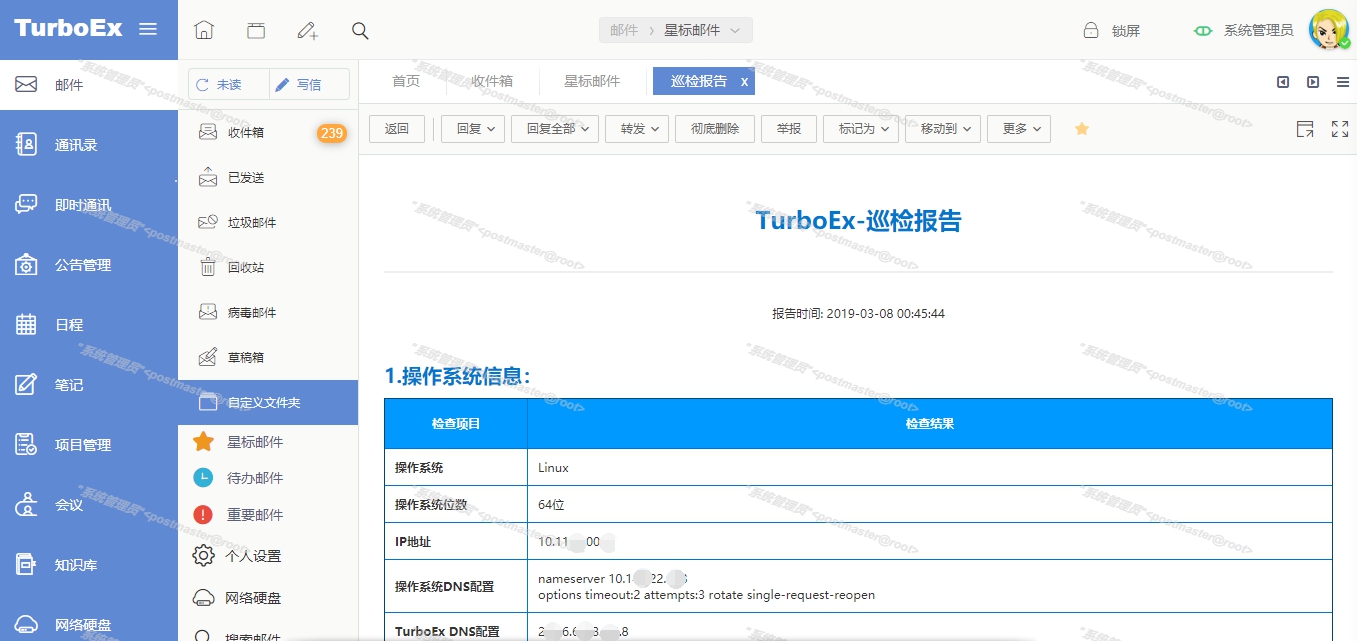Select the 巡检报告 tab
The image size is (1357, 641).
point(699,81)
